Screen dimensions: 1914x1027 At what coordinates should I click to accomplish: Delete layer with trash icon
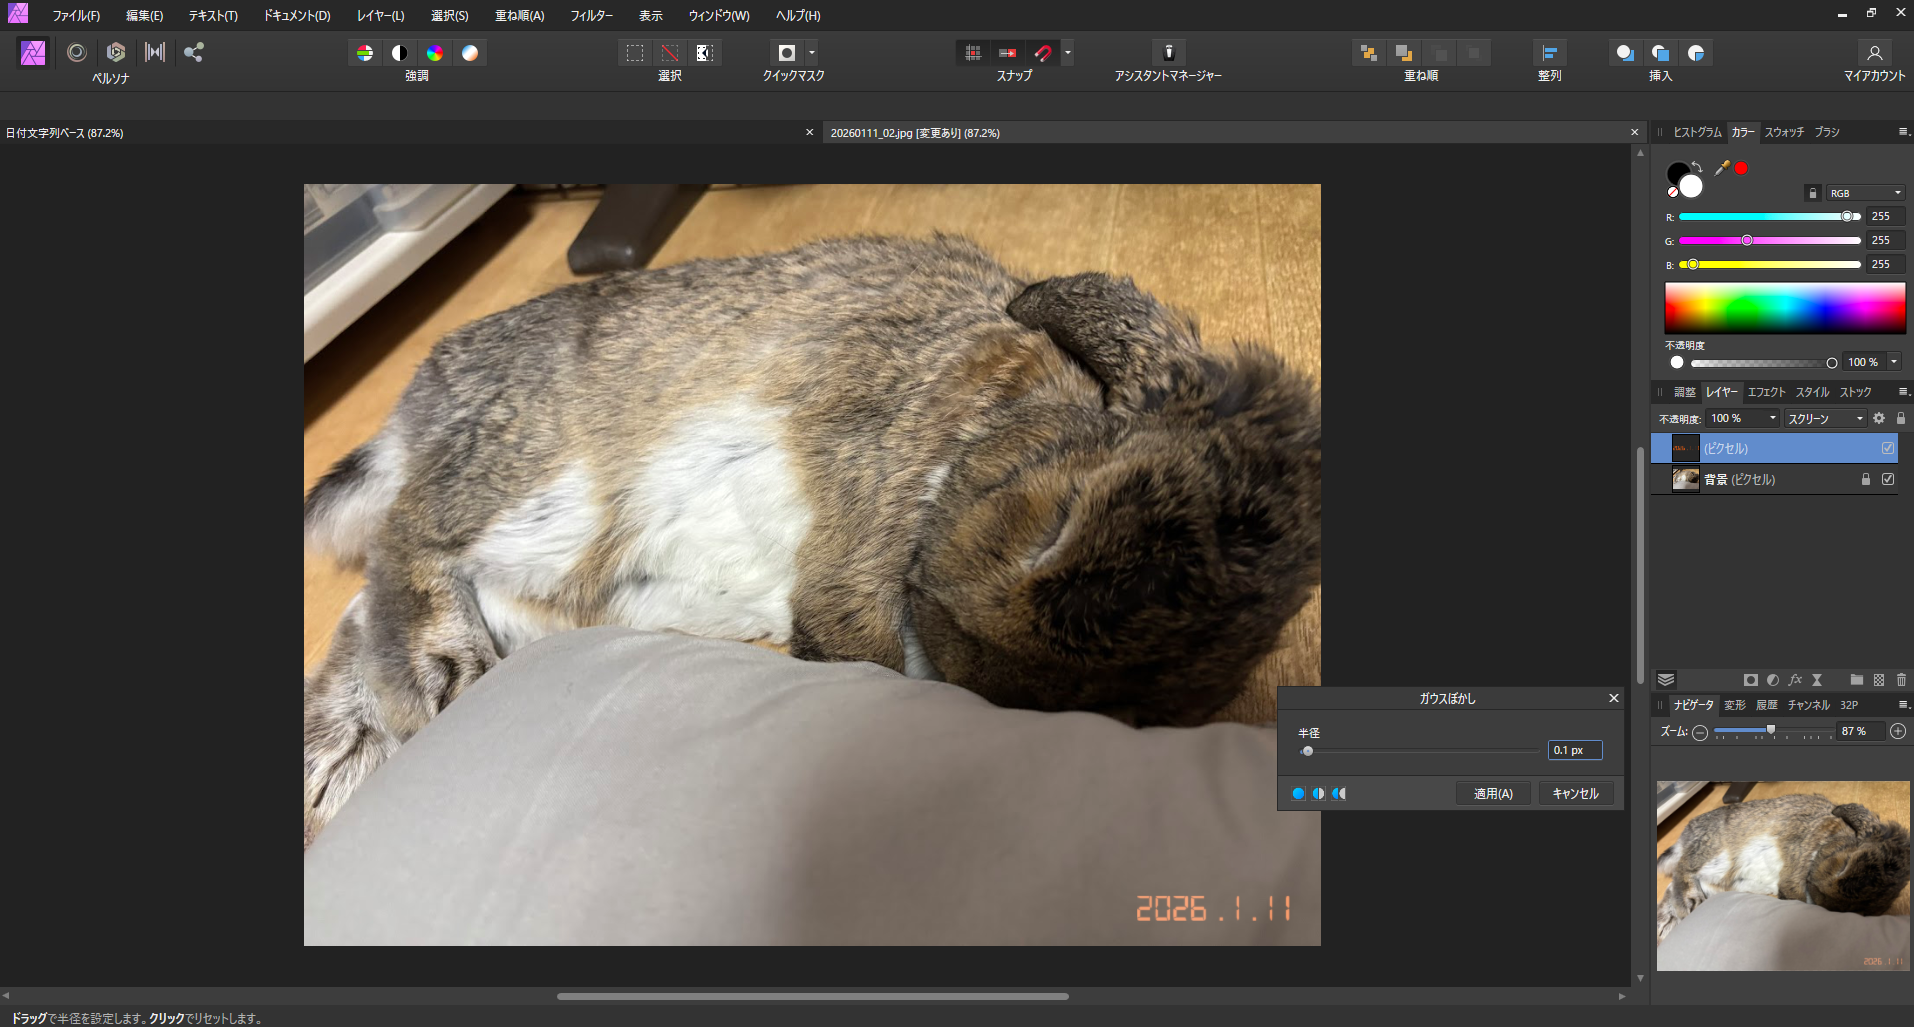[x=1901, y=680]
